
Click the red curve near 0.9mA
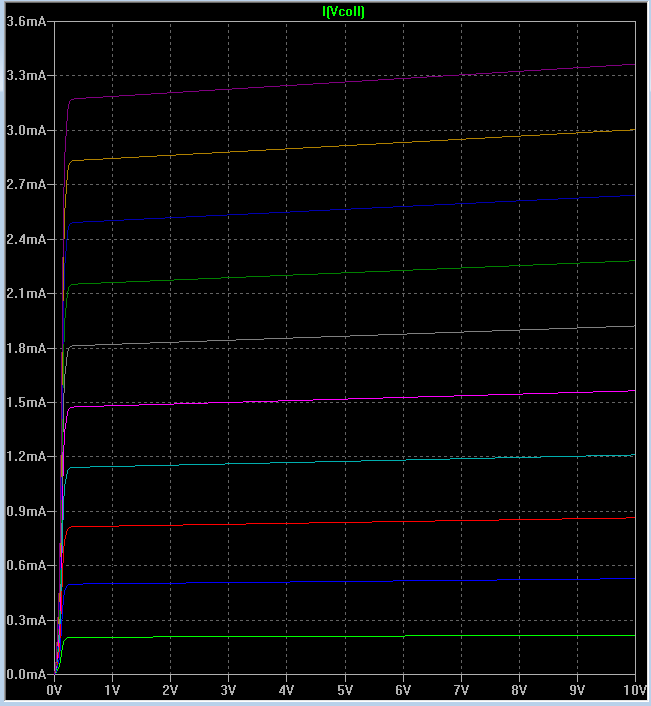point(345,522)
